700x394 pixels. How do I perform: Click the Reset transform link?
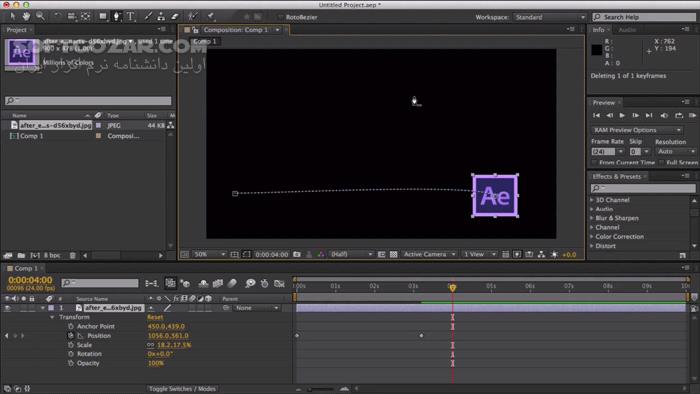coord(155,317)
